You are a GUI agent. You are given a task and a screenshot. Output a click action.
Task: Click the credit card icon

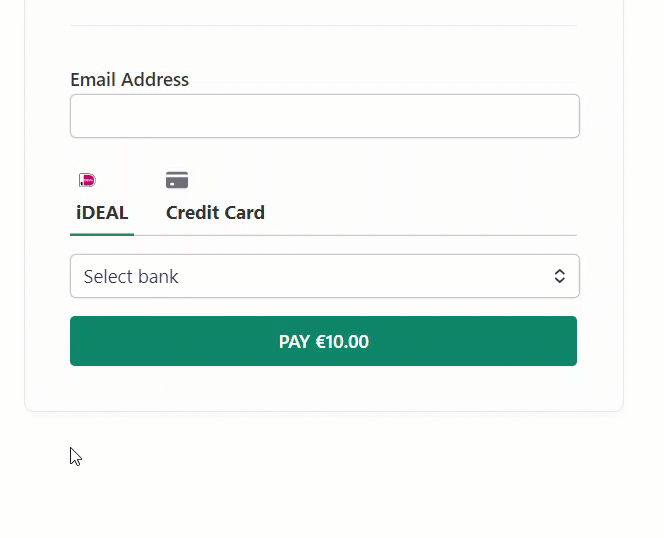pos(177,180)
